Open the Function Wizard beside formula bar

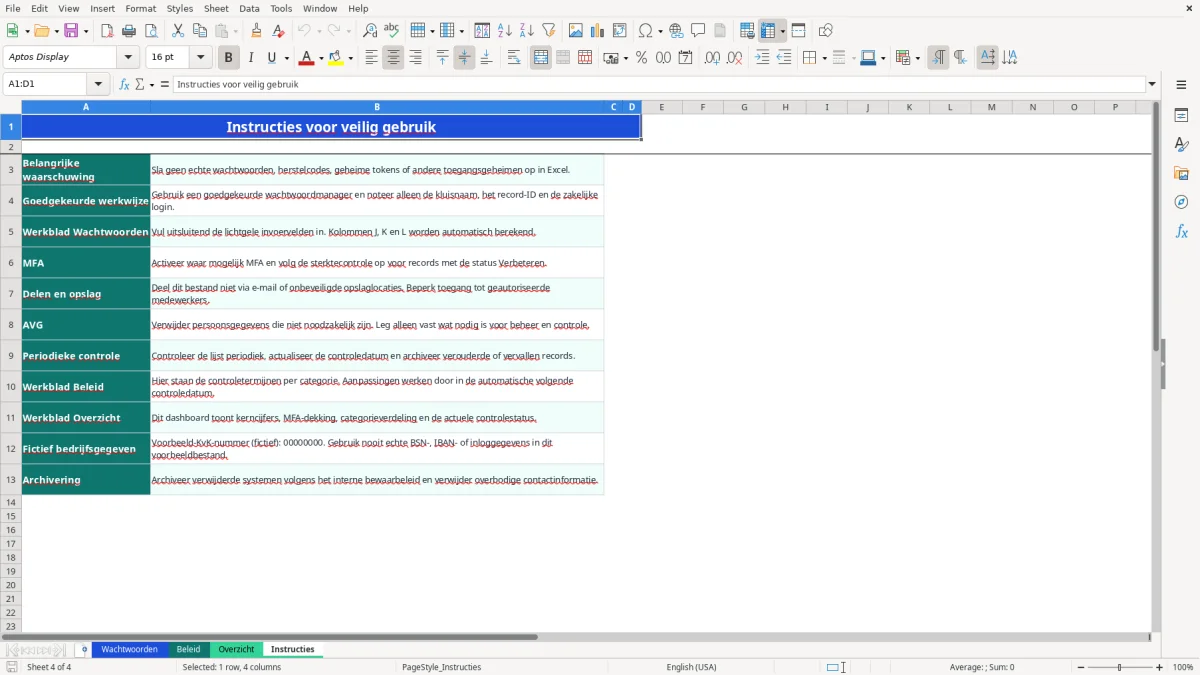tap(125, 85)
